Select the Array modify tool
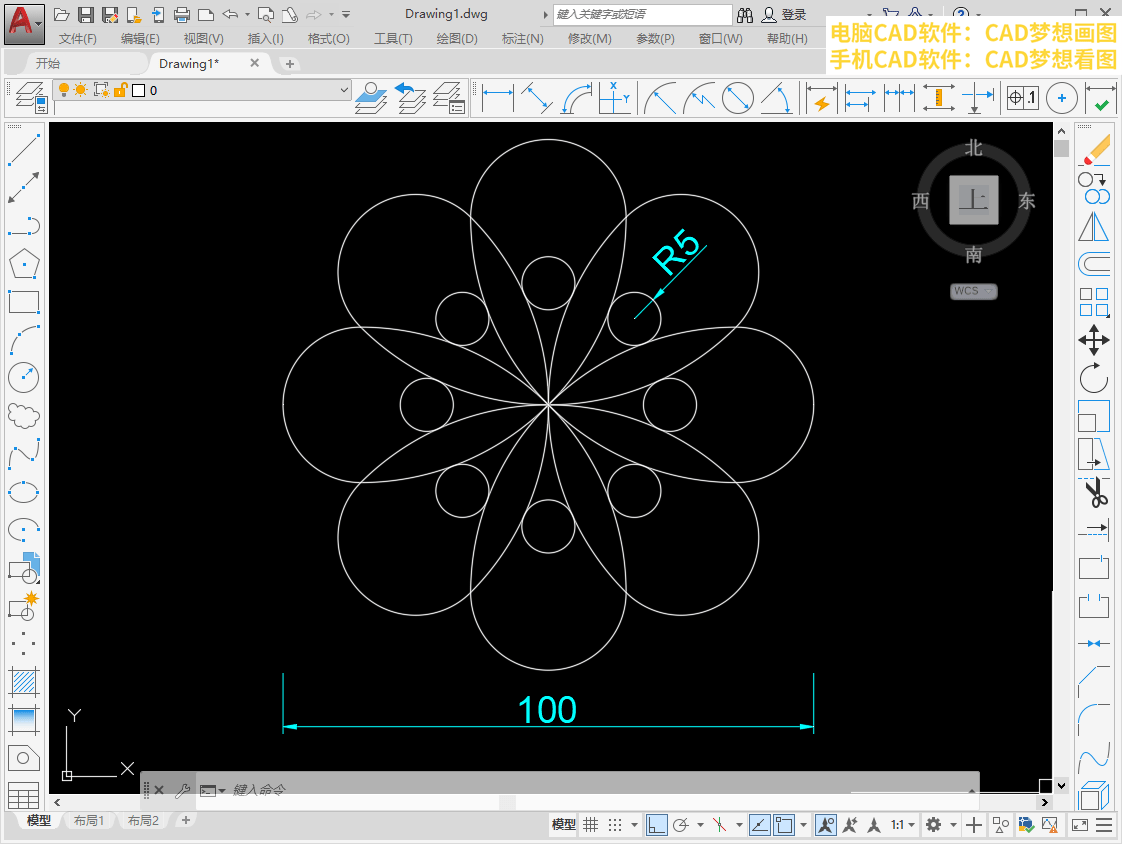Viewport: 1122px width, 844px height. pyautogui.click(x=1094, y=302)
